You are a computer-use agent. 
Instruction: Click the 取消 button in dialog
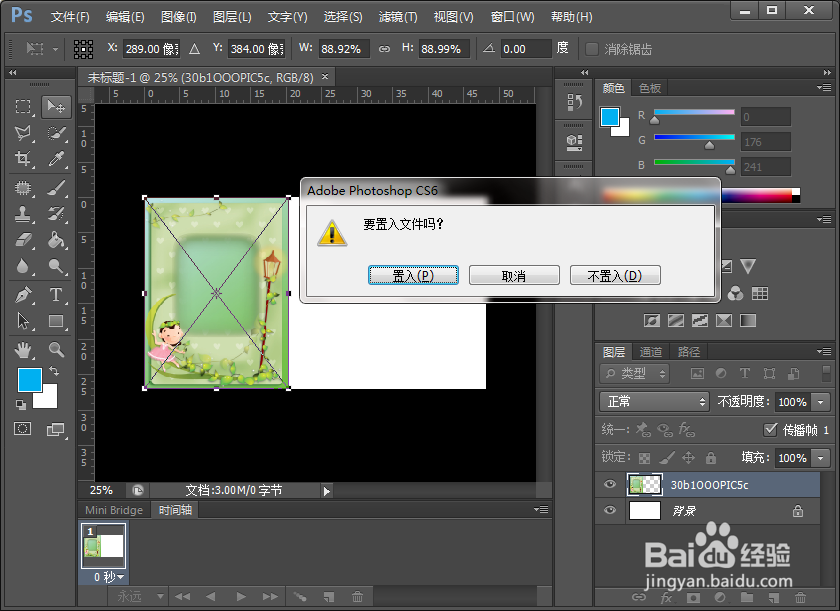(514, 275)
